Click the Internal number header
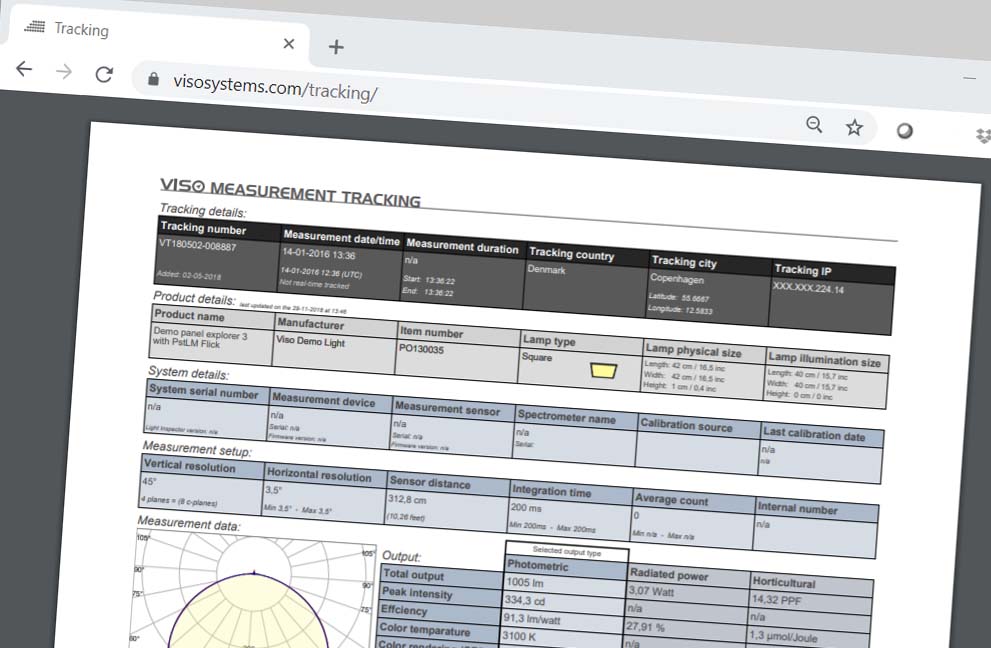Screen dimensions: 991x648 [x=798, y=508]
